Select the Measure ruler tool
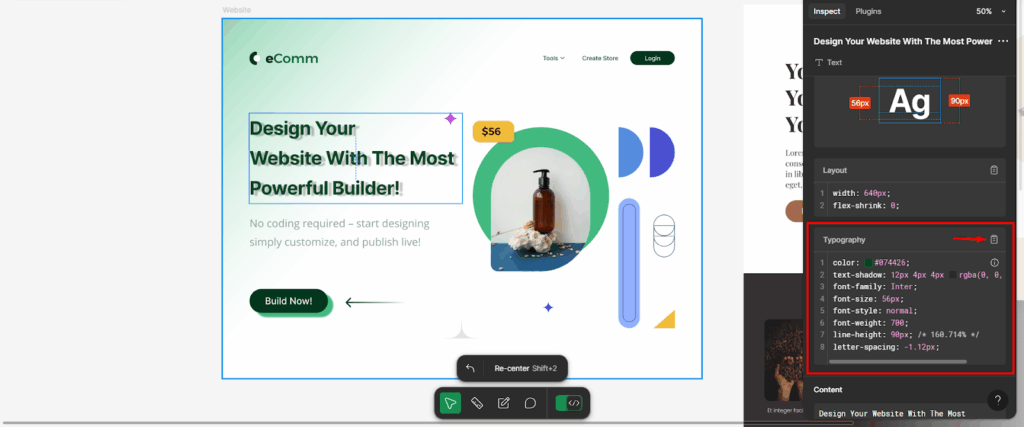 477,403
